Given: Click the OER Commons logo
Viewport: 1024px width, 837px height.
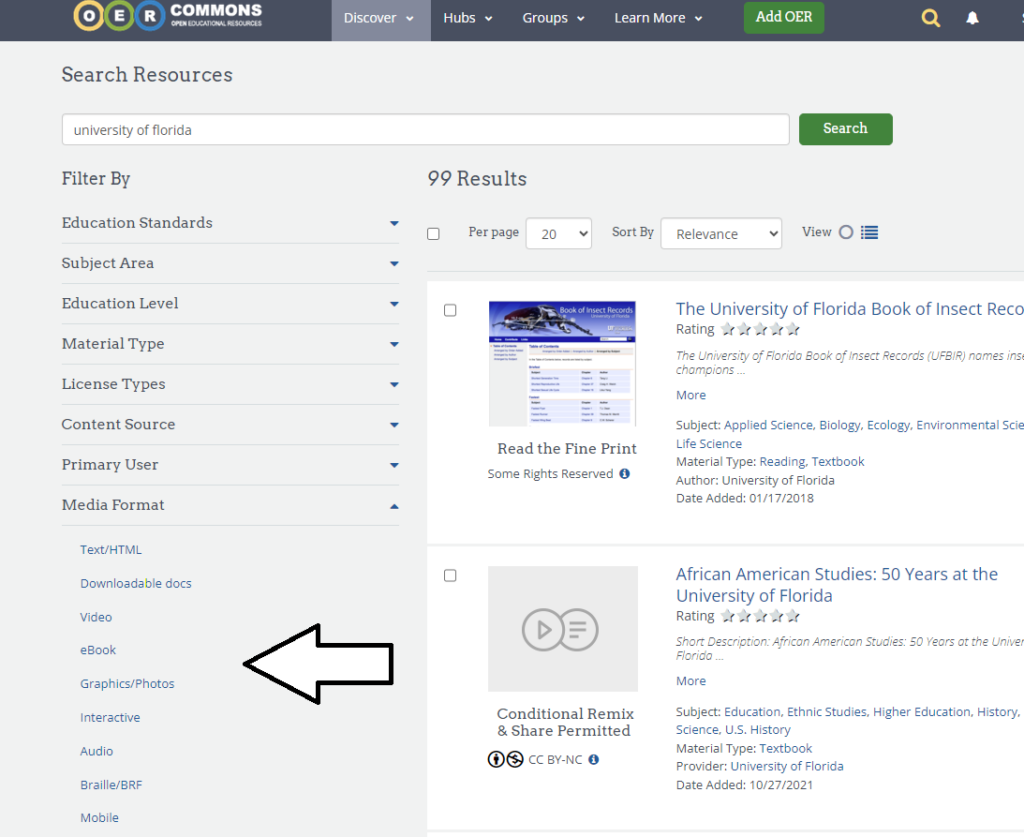Looking at the screenshot, I should (168, 16).
